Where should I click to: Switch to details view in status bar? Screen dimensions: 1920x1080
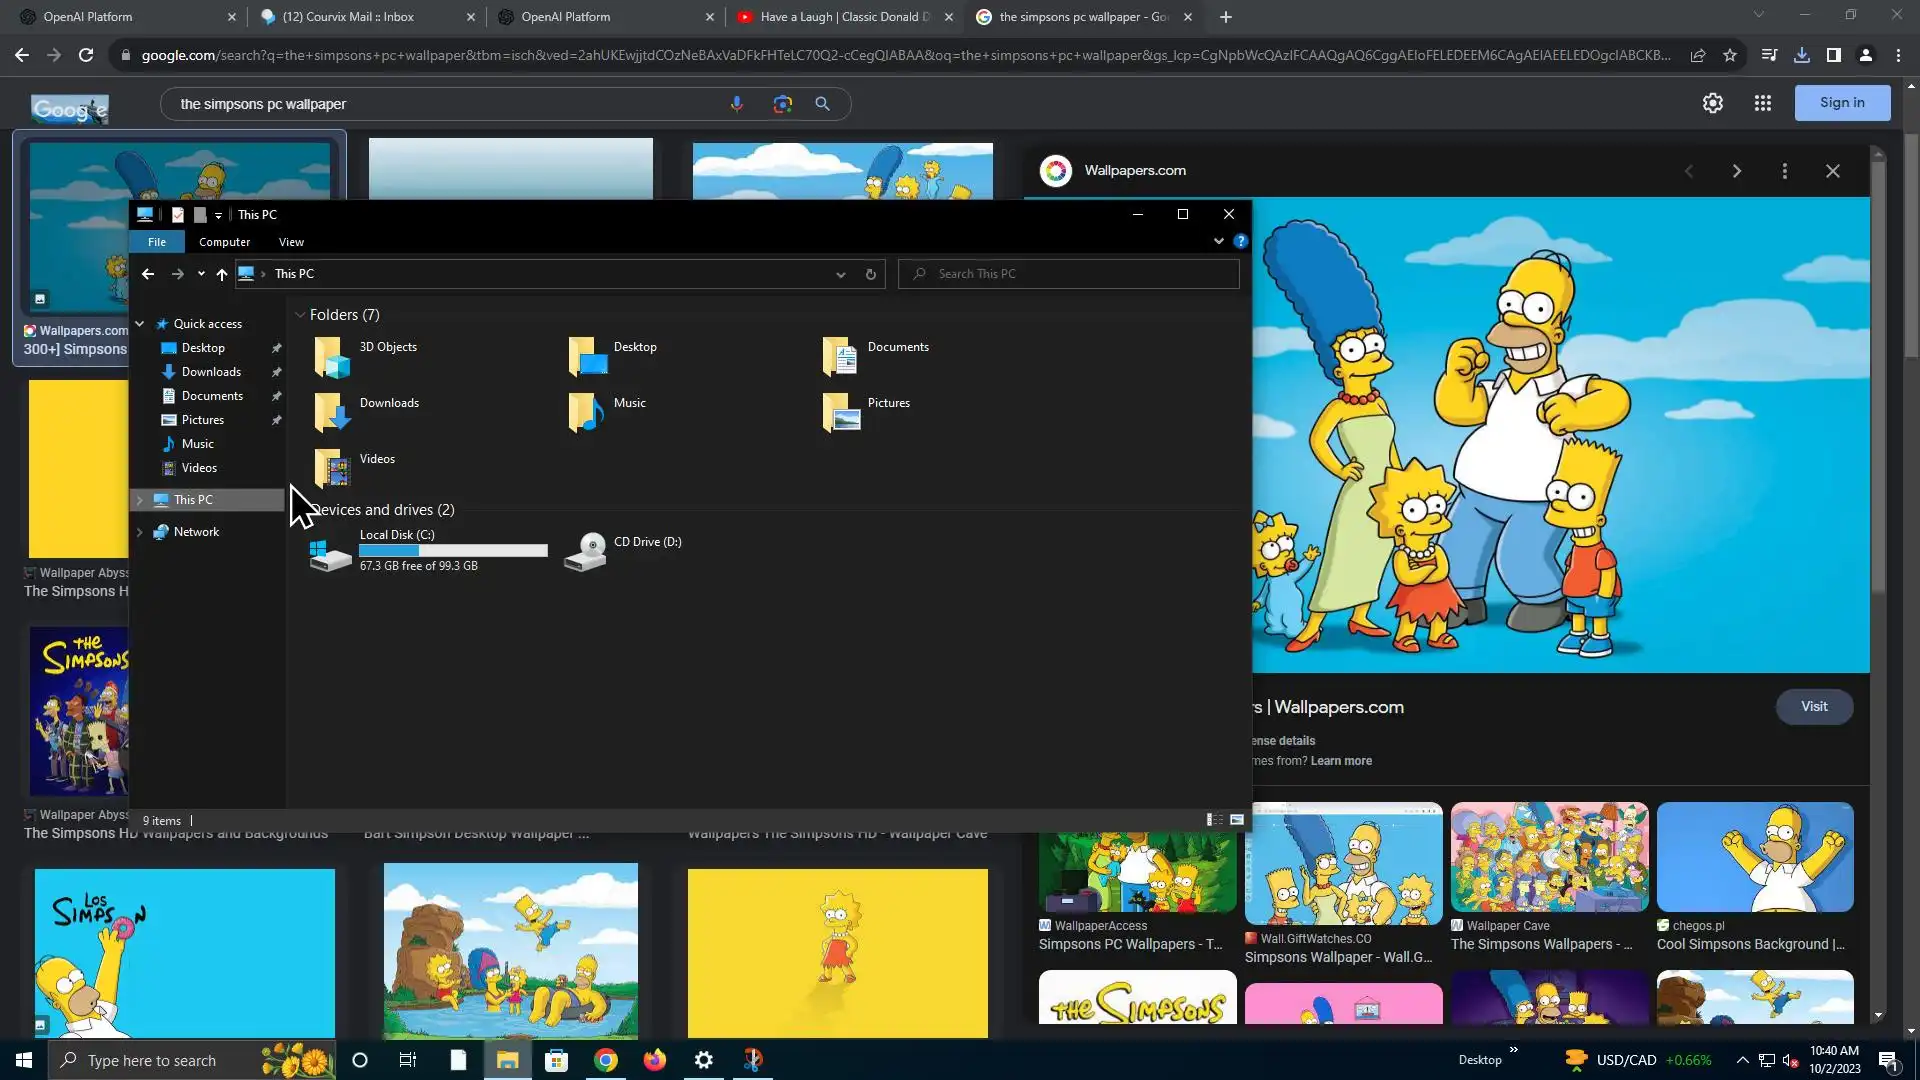pos(1214,820)
